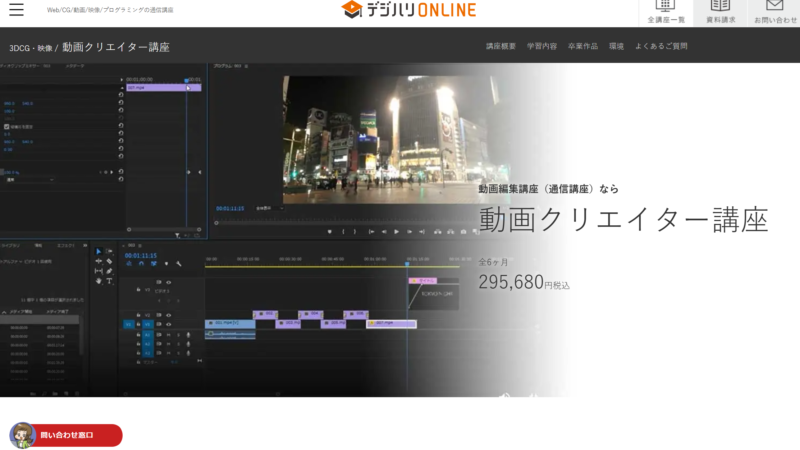This screenshot has height=450, width=800.
Task: Click the 3DCG・映像 breadcrumb link
Action: click(31, 48)
